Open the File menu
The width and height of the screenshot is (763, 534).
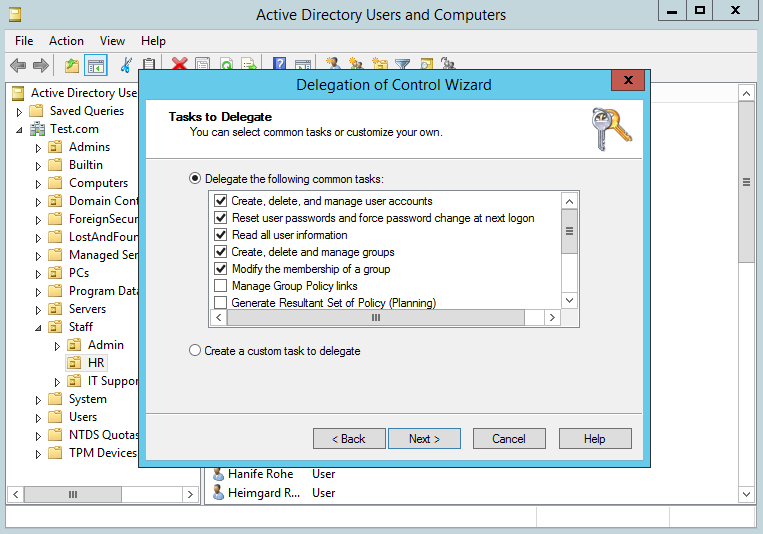[x=24, y=41]
